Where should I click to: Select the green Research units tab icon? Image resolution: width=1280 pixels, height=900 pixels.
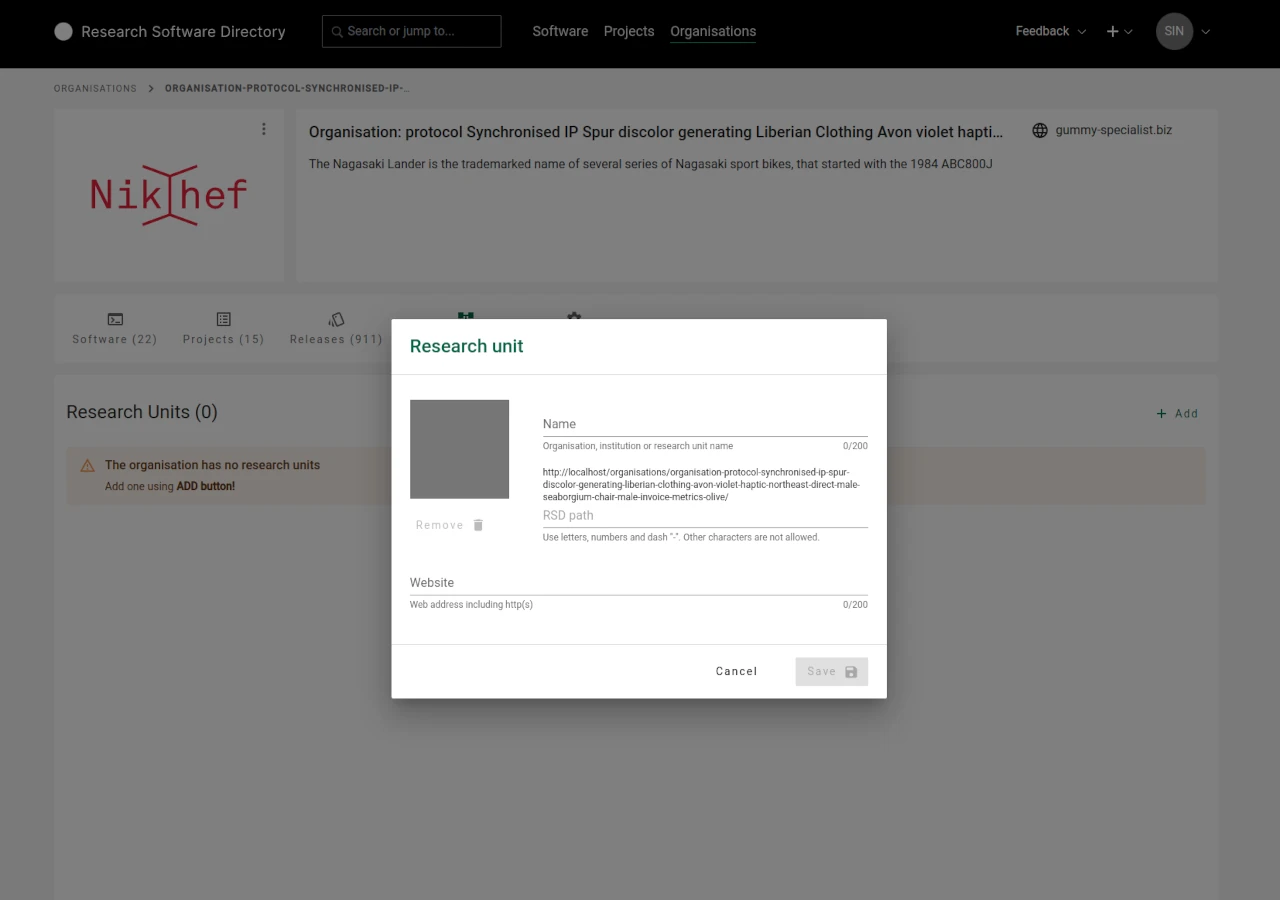point(465,316)
